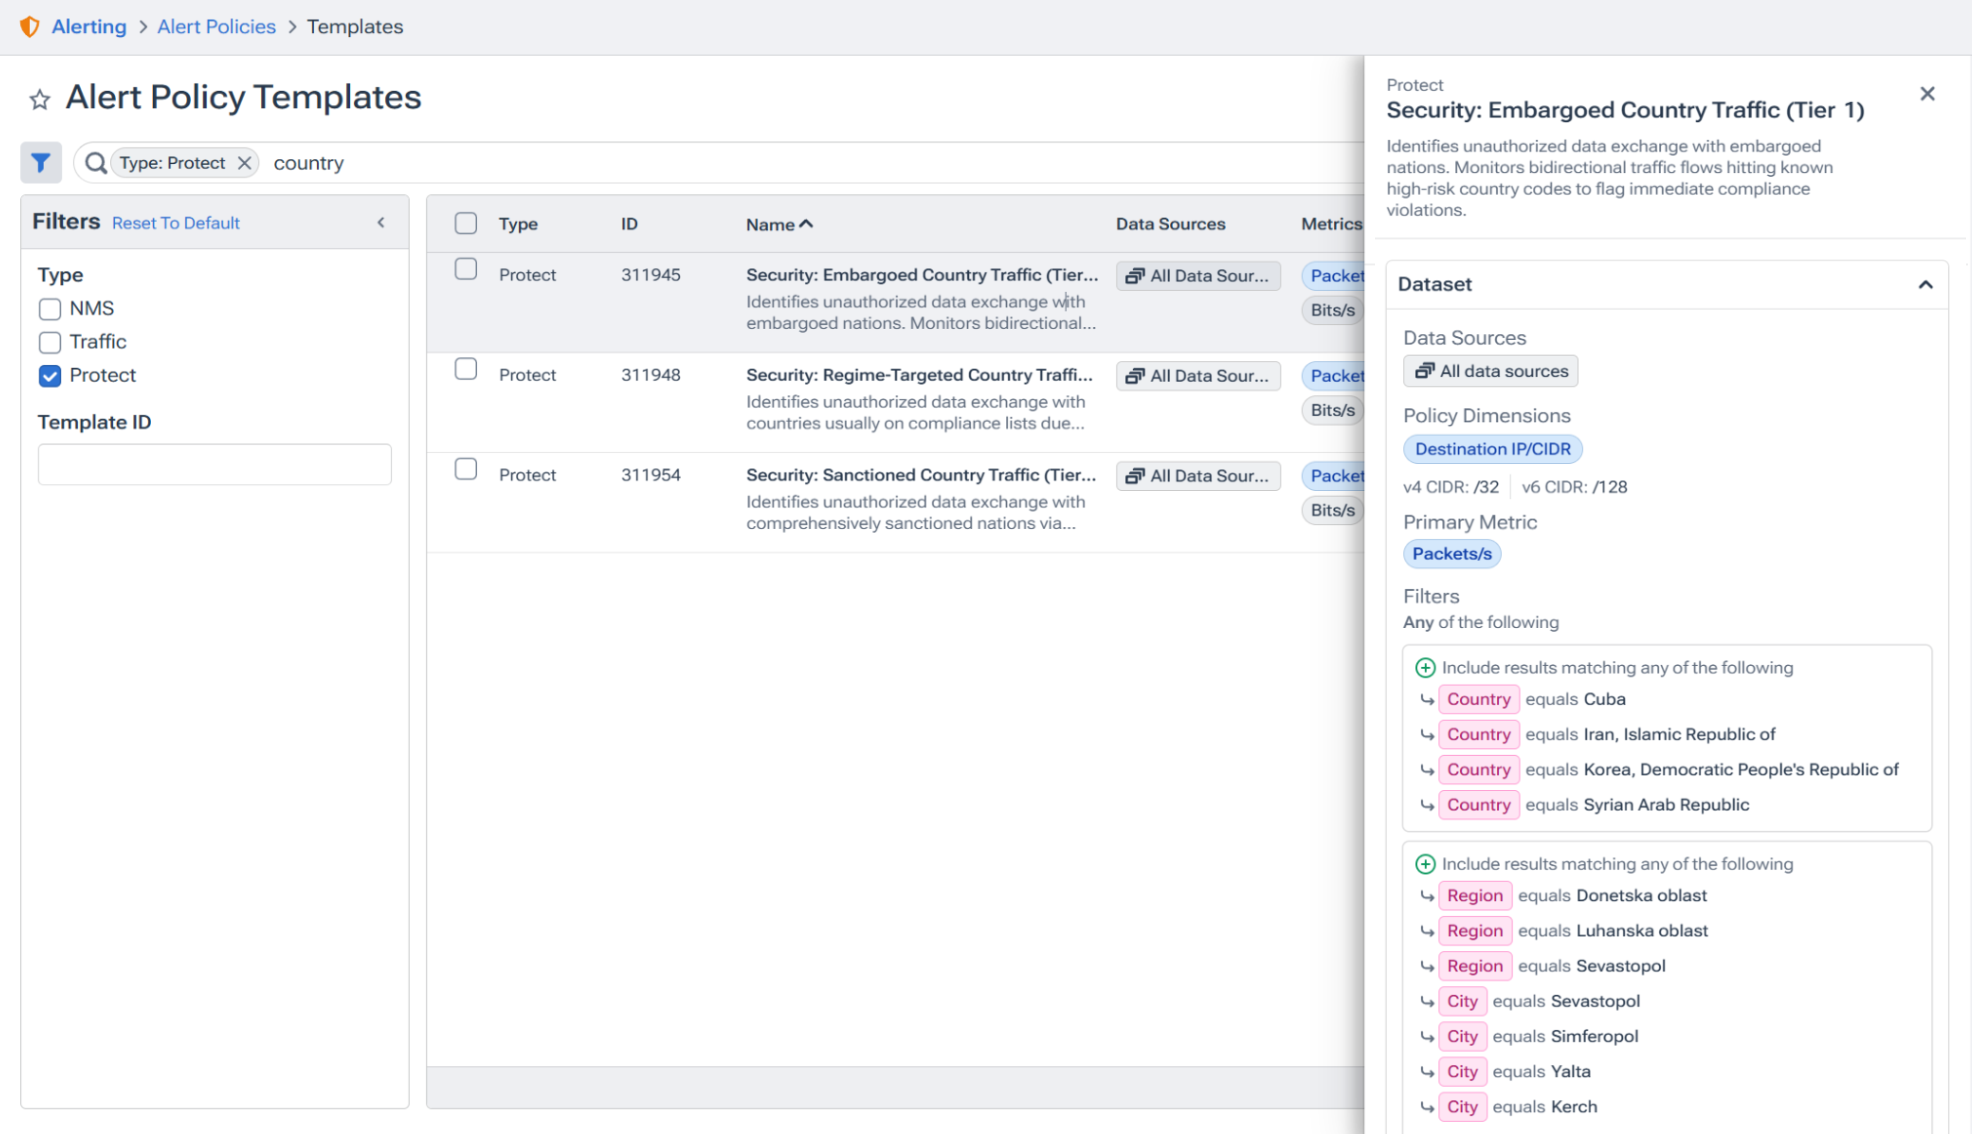The width and height of the screenshot is (1972, 1134).
Task: Click the City tag for Yalta
Action: coord(1462,1072)
